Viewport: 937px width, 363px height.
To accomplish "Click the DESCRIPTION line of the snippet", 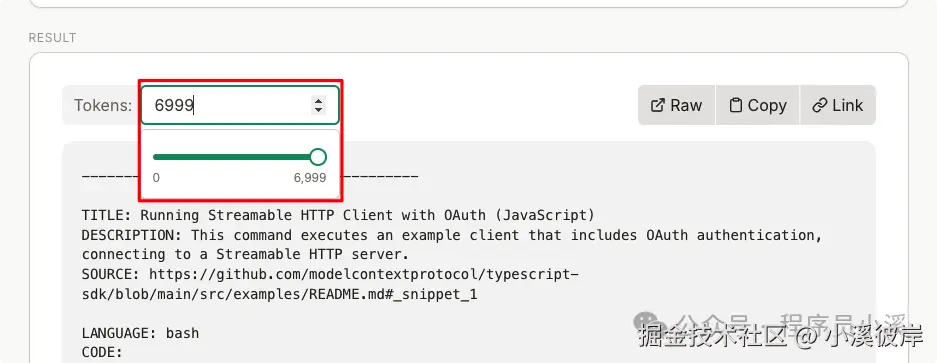I will pos(452,235).
